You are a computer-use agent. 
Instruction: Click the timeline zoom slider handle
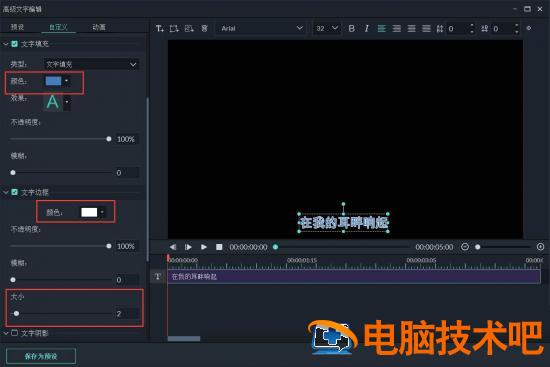point(477,247)
